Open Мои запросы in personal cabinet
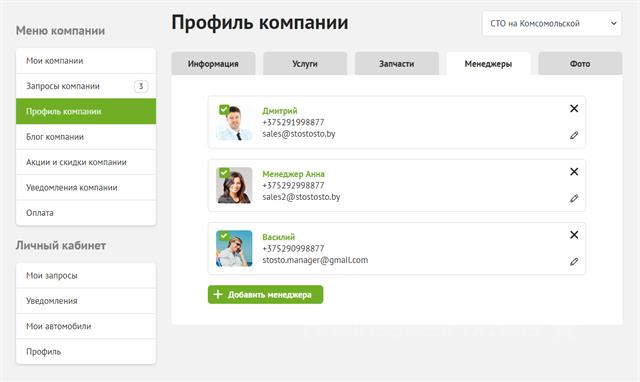The height and width of the screenshot is (382, 640). pos(86,275)
